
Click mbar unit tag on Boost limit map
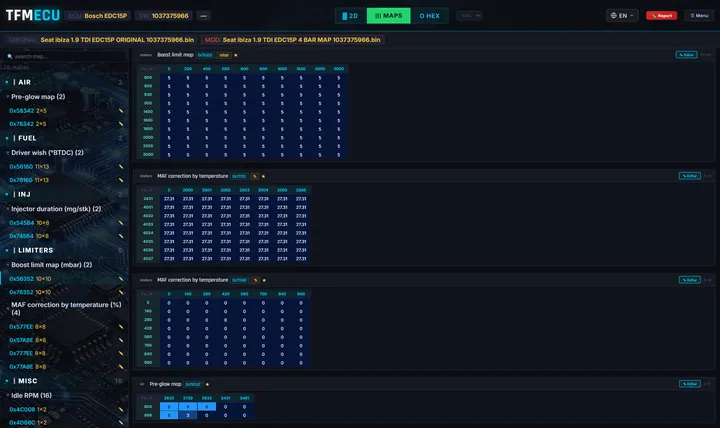coord(224,55)
